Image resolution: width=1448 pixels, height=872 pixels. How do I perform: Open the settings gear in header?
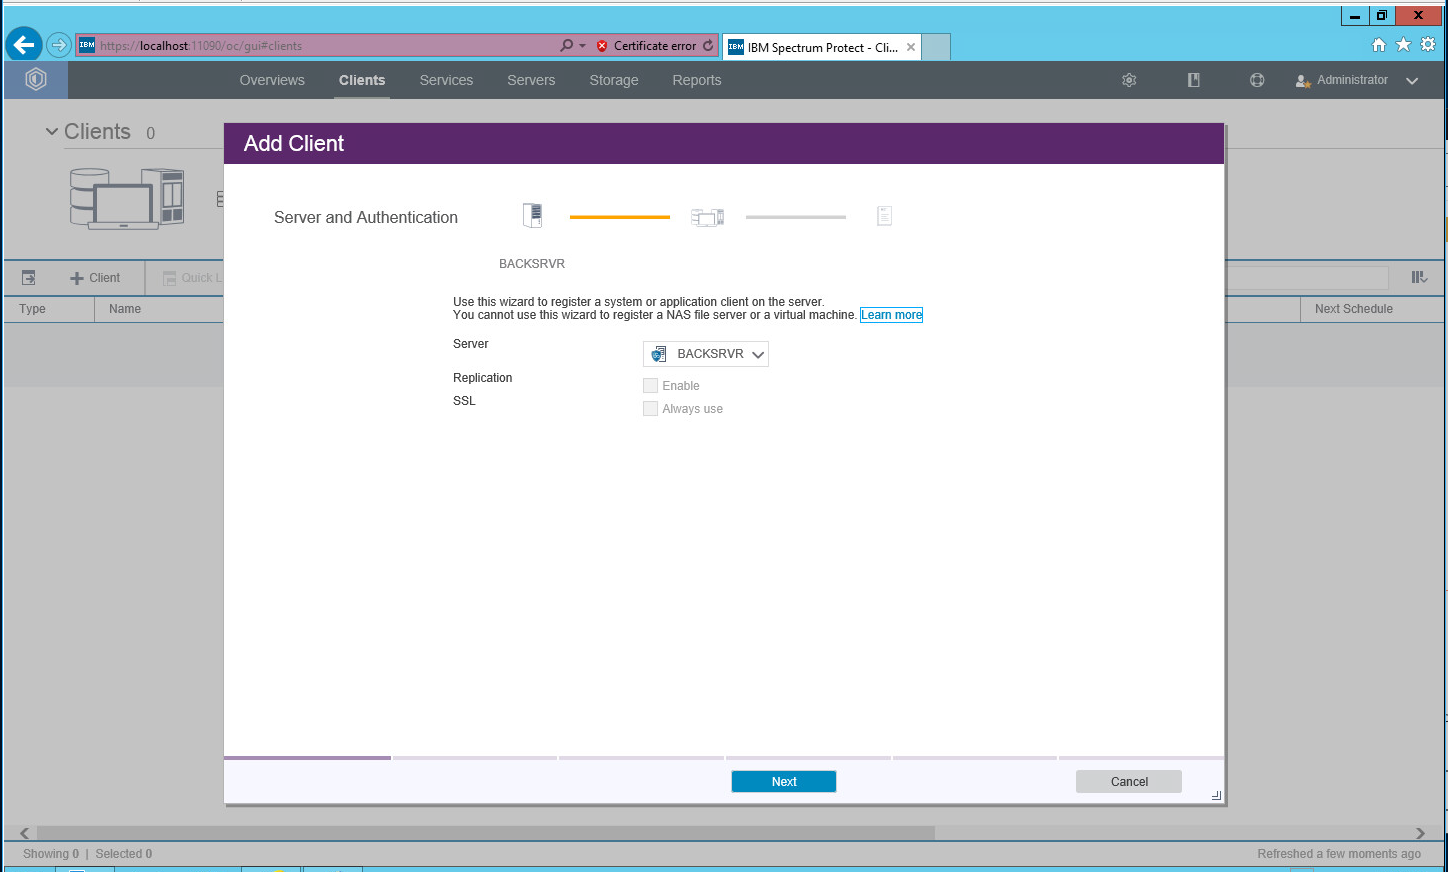(1129, 80)
